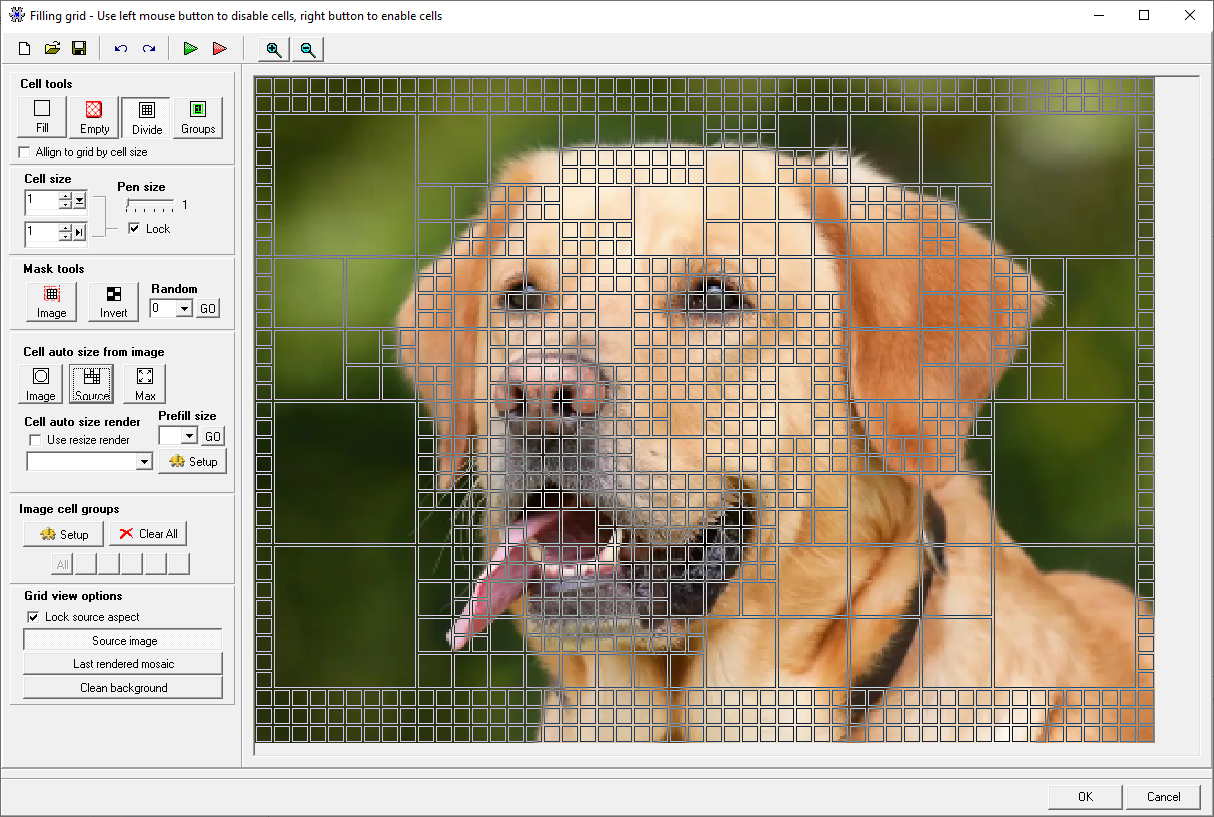The width and height of the screenshot is (1214, 817).
Task: Set cell auto size from Source
Action: pyautogui.click(x=90, y=384)
